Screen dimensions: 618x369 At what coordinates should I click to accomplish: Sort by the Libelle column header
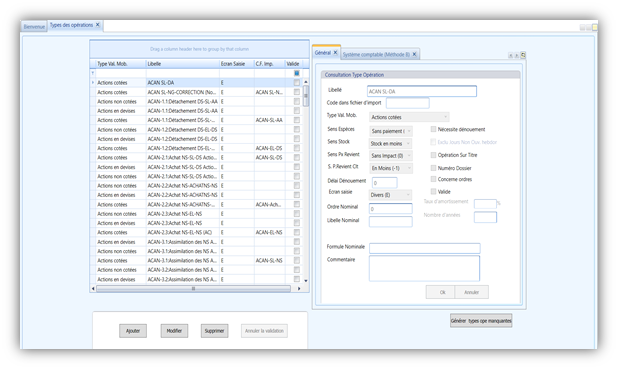click(x=182, y=63)
